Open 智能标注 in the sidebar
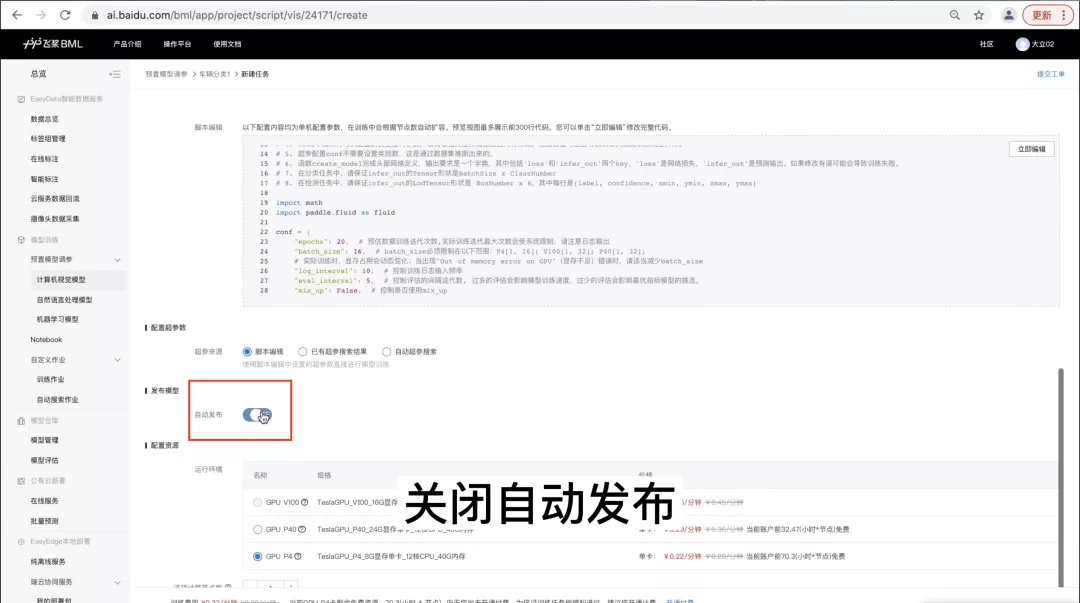 pos(45,179)
